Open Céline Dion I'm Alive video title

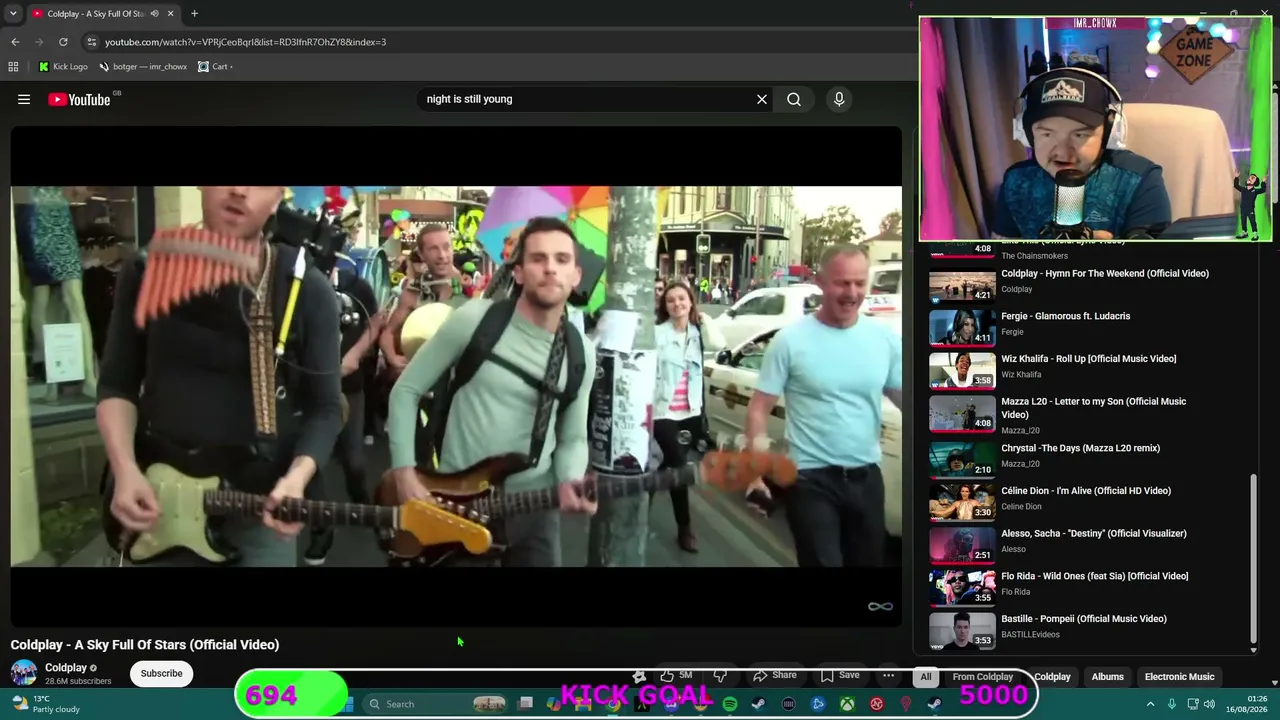1086,491
